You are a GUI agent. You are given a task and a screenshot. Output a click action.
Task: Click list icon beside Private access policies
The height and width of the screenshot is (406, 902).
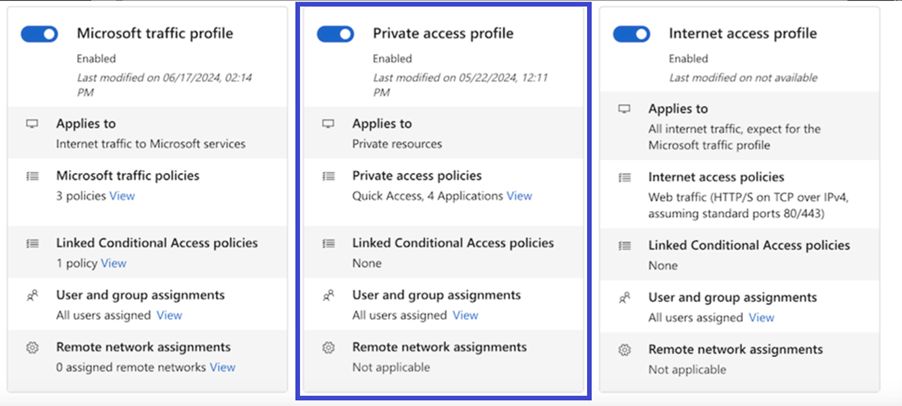pos(328,176)
